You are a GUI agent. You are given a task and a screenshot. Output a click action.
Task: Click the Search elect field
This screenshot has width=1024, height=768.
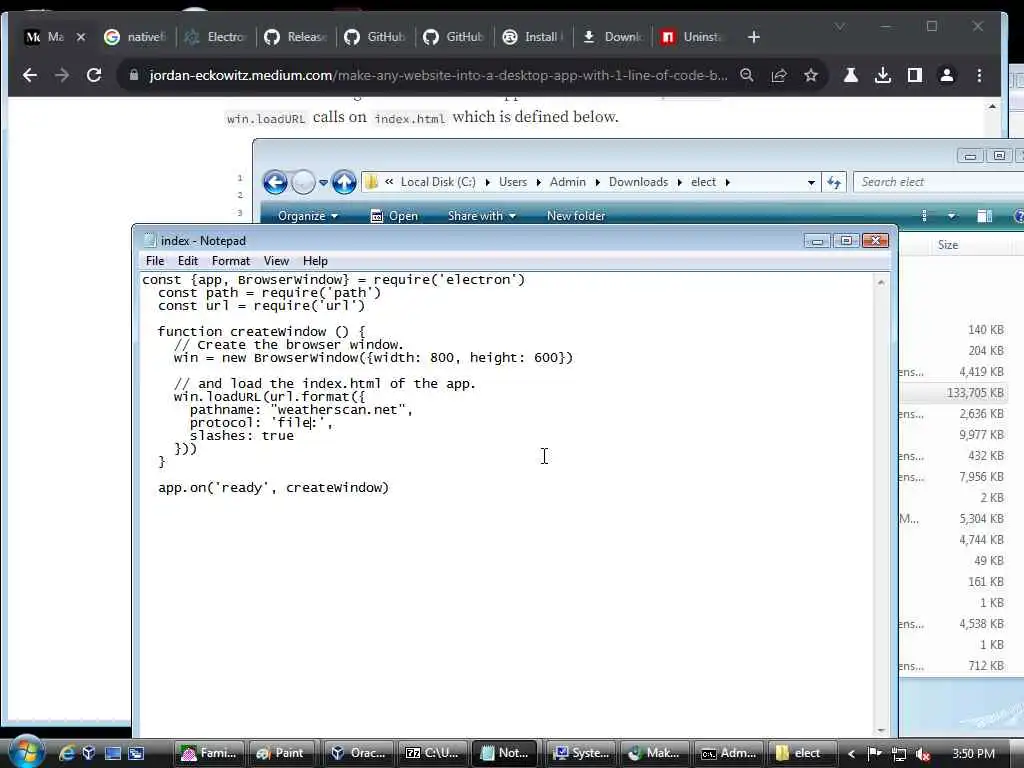(938, 182)
